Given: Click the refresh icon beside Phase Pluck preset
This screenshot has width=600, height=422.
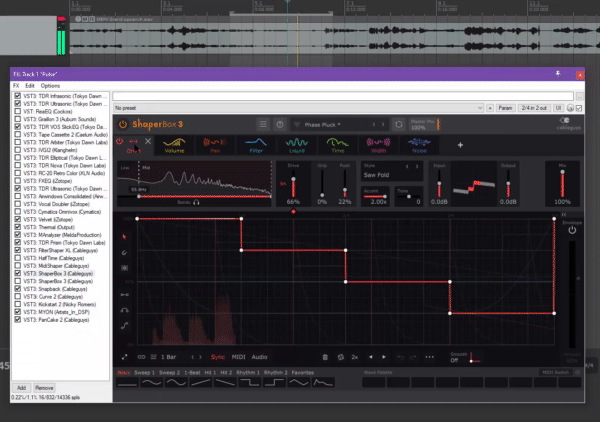Looking at the screenshot, I should pos(399,124).
